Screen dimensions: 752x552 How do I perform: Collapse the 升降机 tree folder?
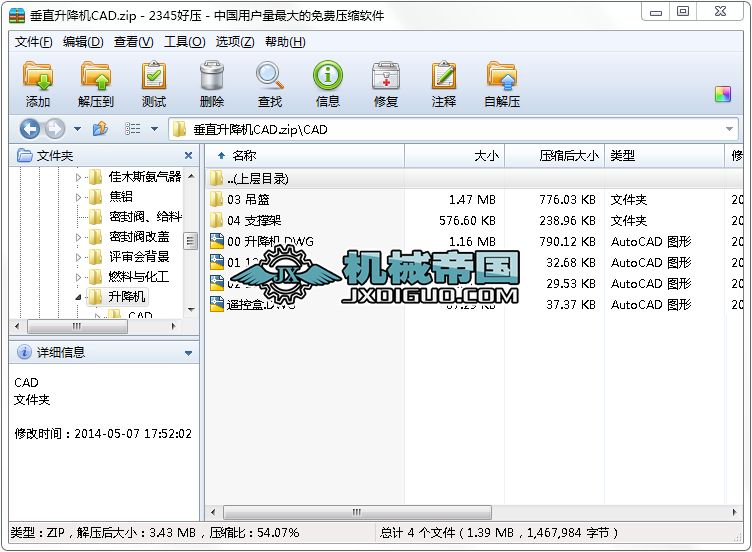(78, 297)
